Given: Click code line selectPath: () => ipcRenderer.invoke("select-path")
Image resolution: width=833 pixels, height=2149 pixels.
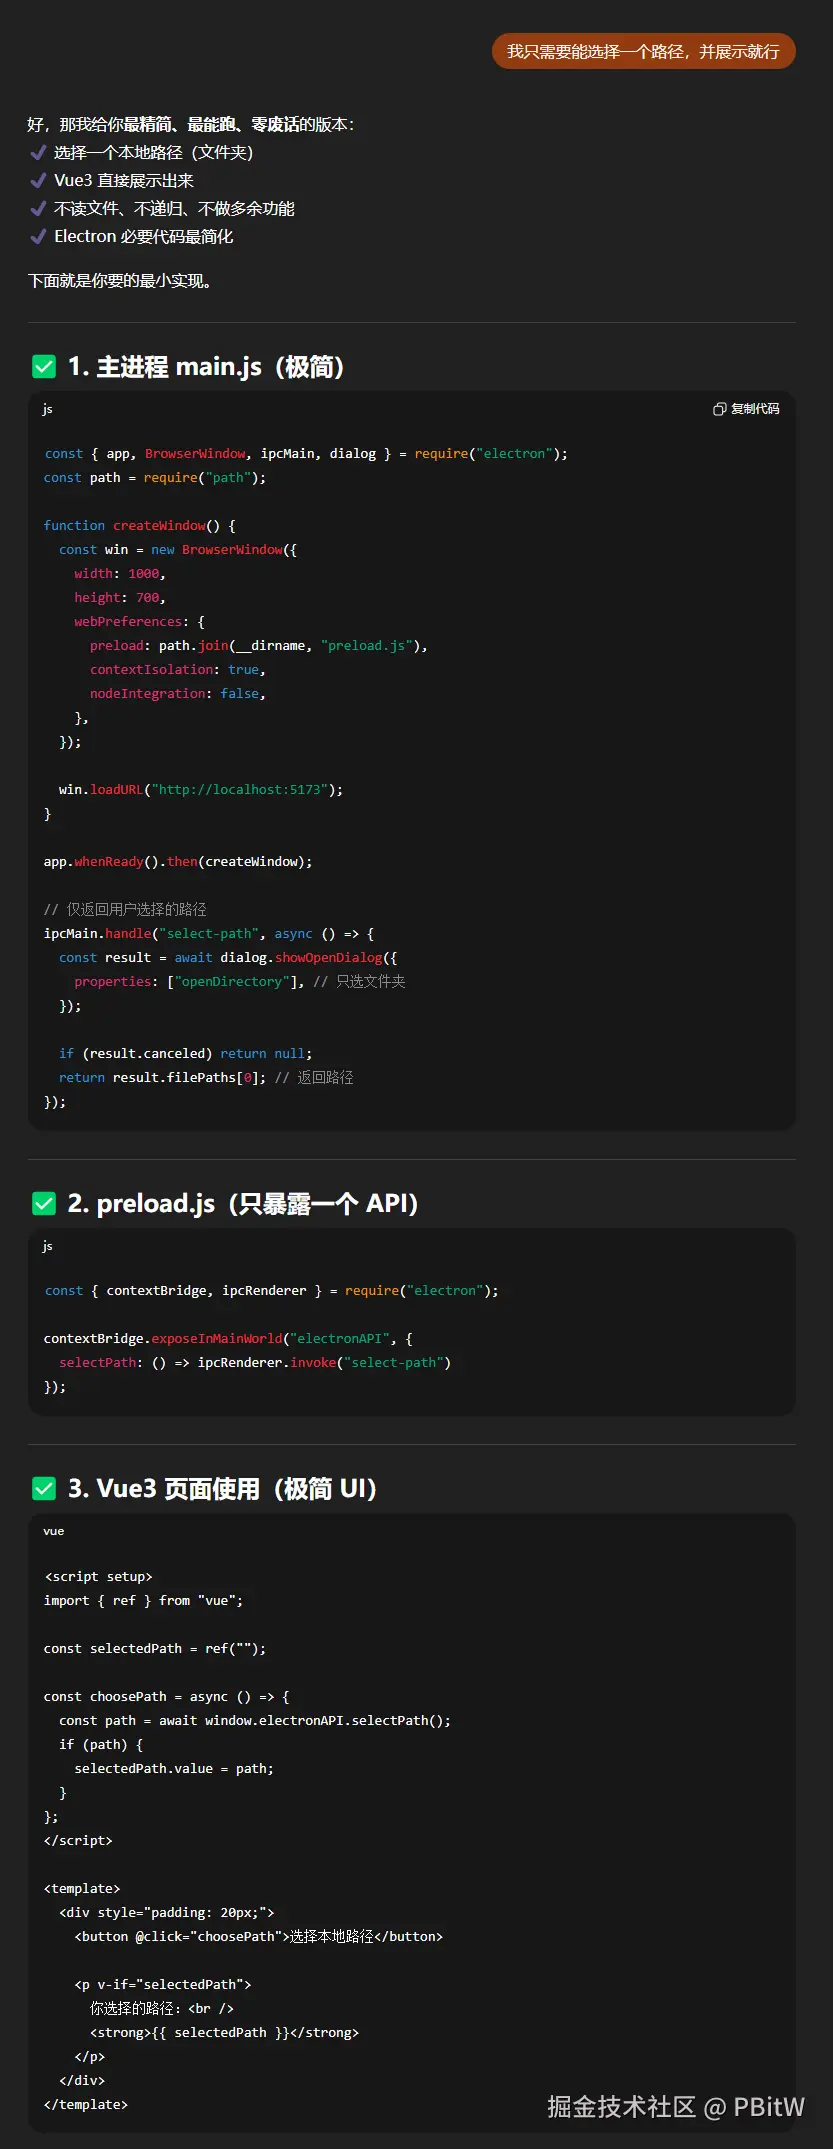Looking at the screenshot, I should [255, 1363].
